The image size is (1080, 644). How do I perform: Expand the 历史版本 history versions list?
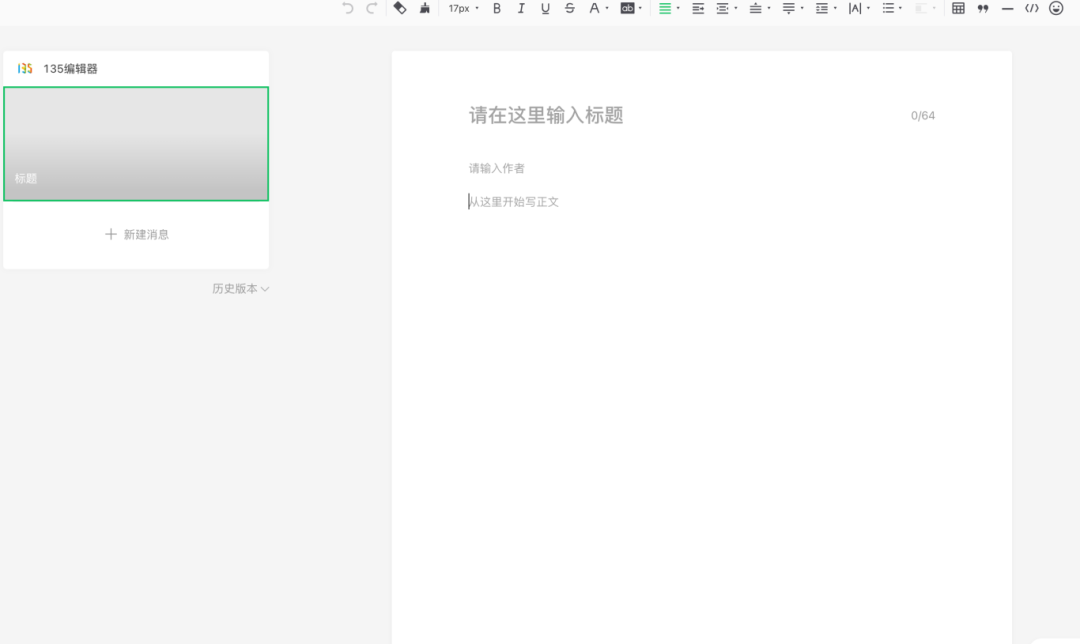tap(240, 289)
